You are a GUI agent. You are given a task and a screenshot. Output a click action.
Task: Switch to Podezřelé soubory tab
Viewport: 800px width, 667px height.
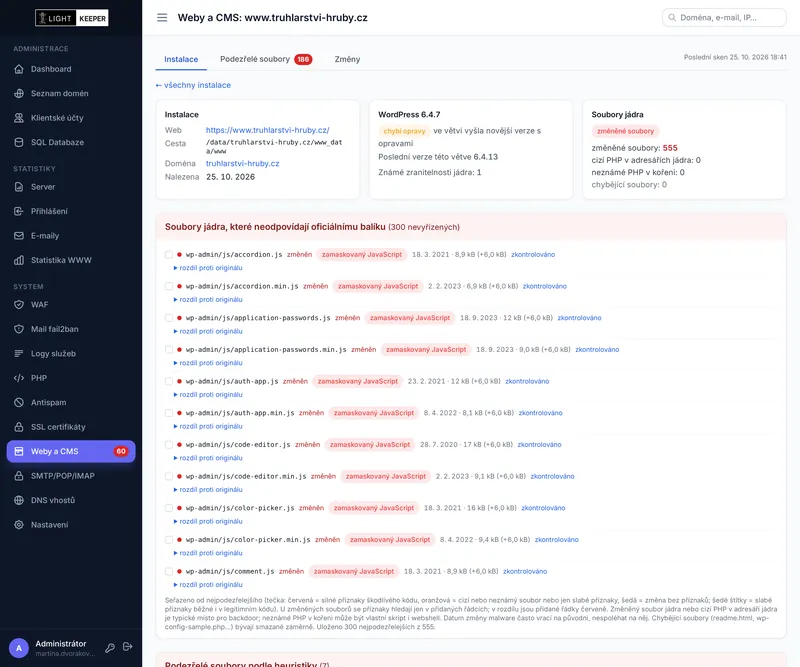[266, 59]
